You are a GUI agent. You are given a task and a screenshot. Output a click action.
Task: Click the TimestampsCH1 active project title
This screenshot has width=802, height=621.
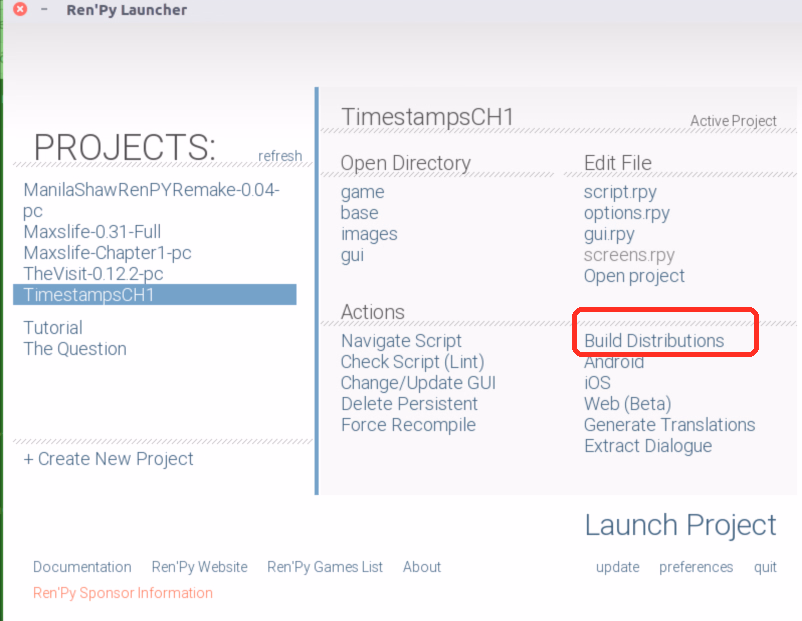point(427,117)
